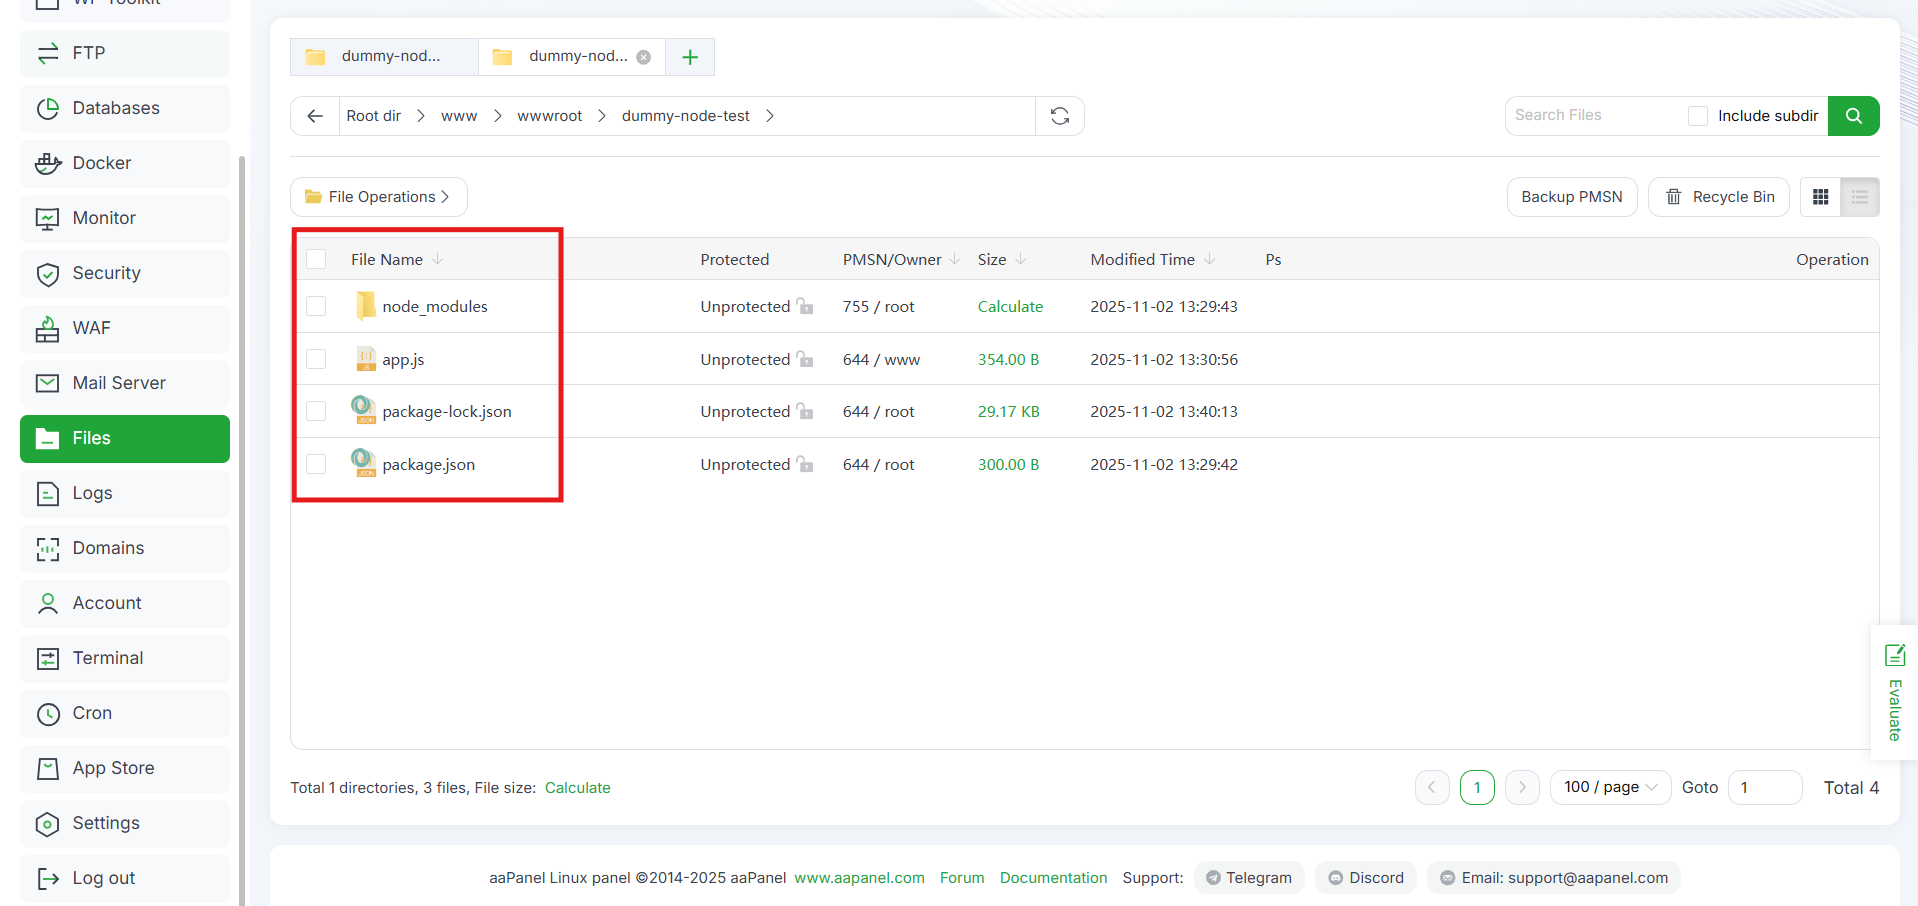1918x906 pixels.
Task: Toggle protection lock for node_modules
Action: coord(805,306)
